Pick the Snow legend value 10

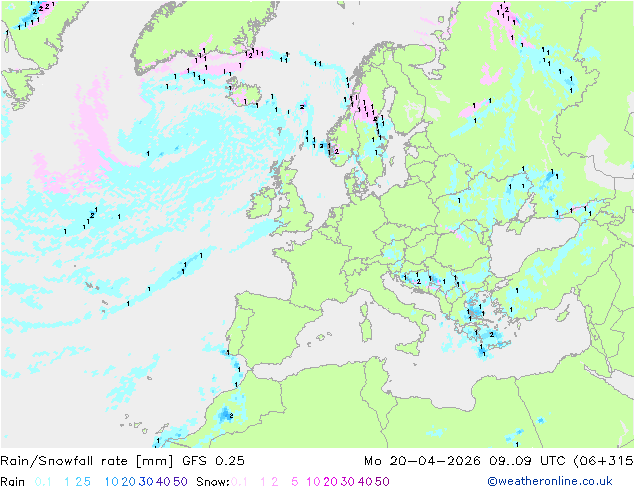[313, 482]
